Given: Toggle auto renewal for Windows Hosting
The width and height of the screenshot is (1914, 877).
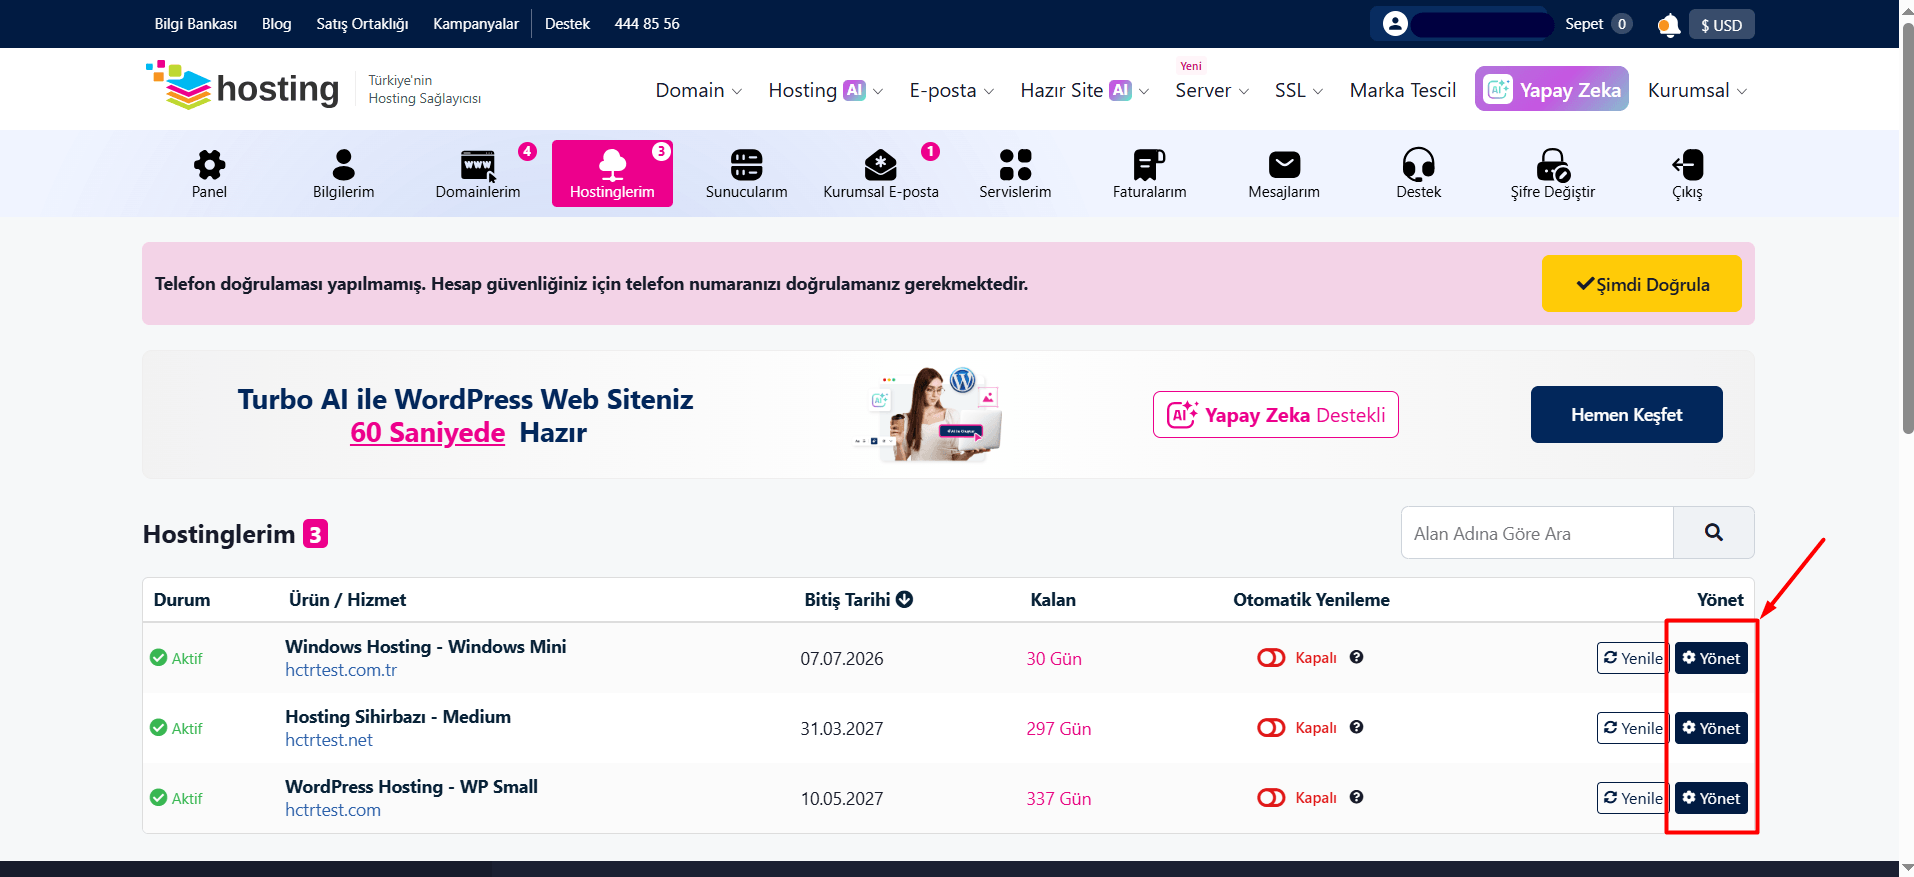Looking at the screenshot, I should [x=1271, y=658].
